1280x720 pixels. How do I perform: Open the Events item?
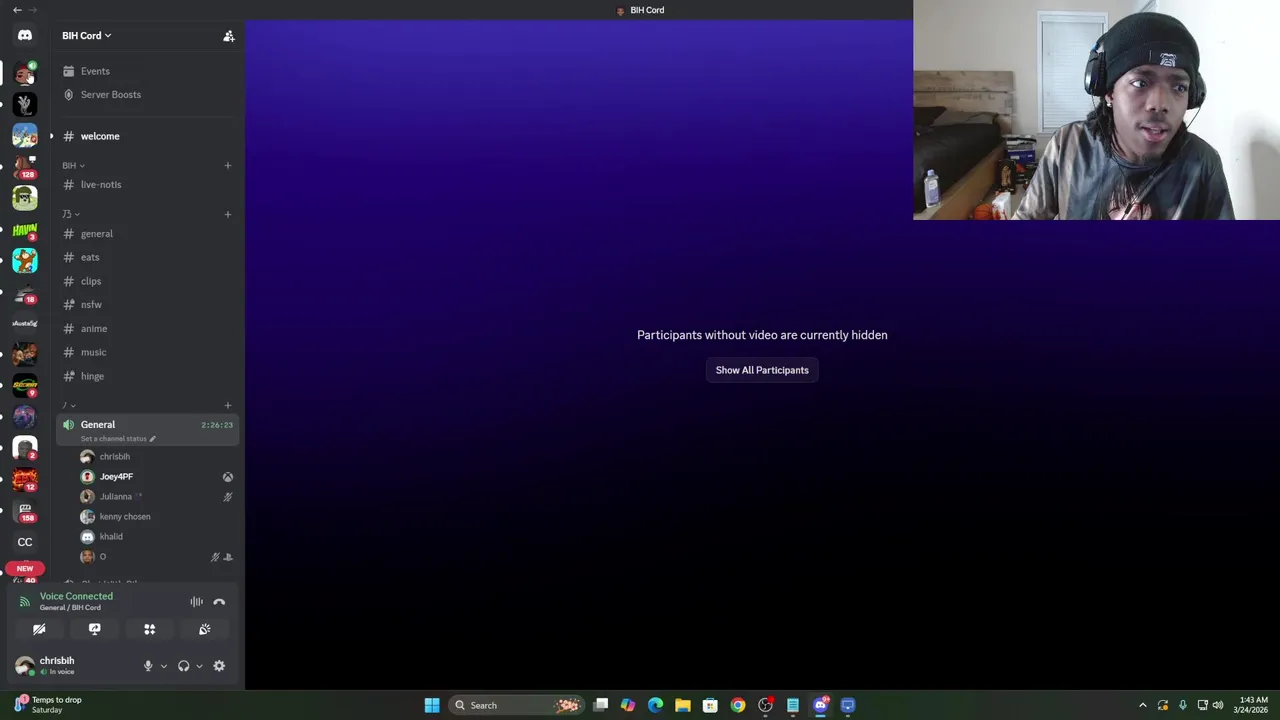95,71
